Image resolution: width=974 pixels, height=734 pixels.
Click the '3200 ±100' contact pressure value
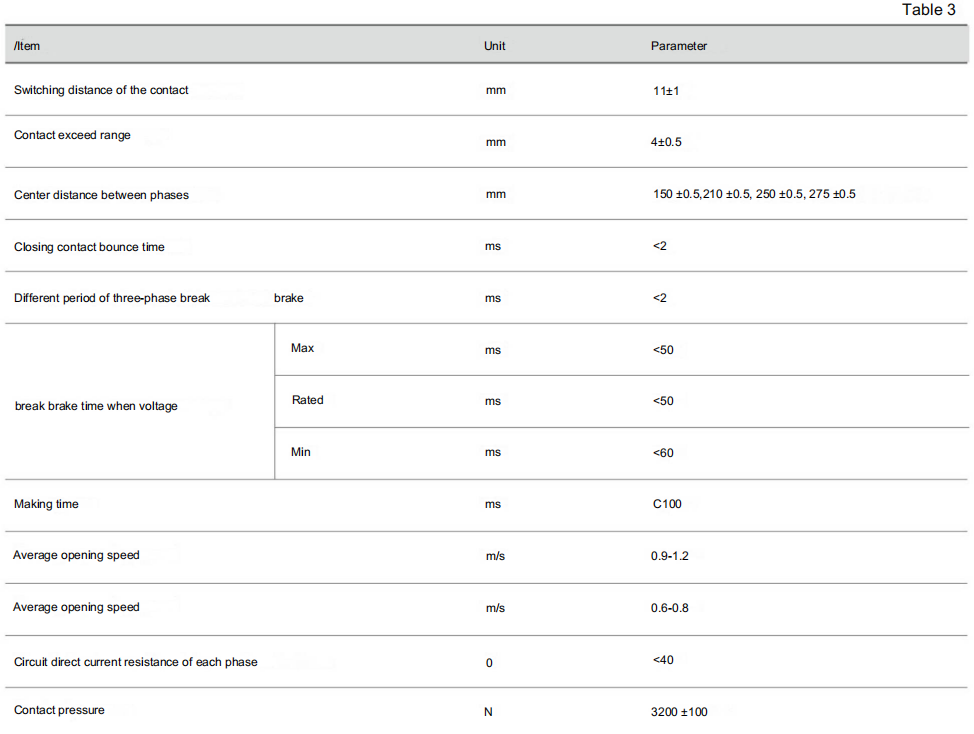point(679,712)
